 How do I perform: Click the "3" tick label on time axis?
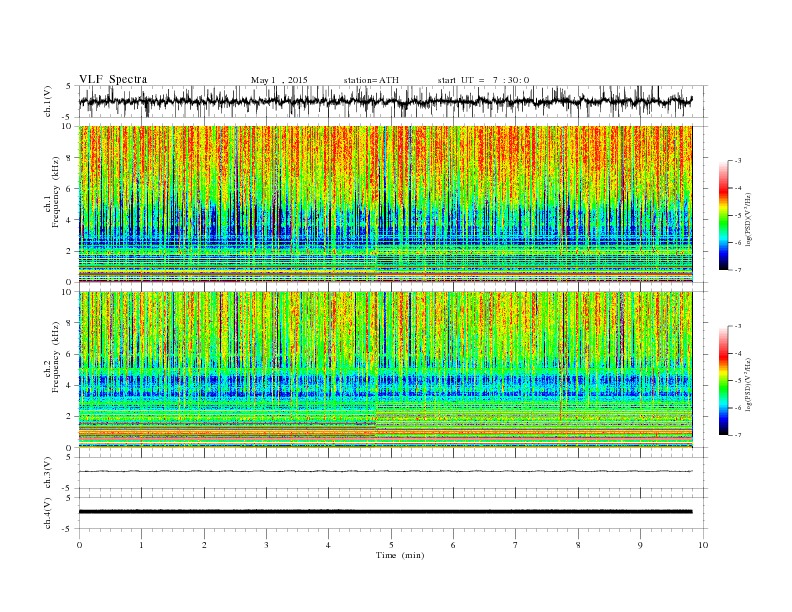point(266,545)
